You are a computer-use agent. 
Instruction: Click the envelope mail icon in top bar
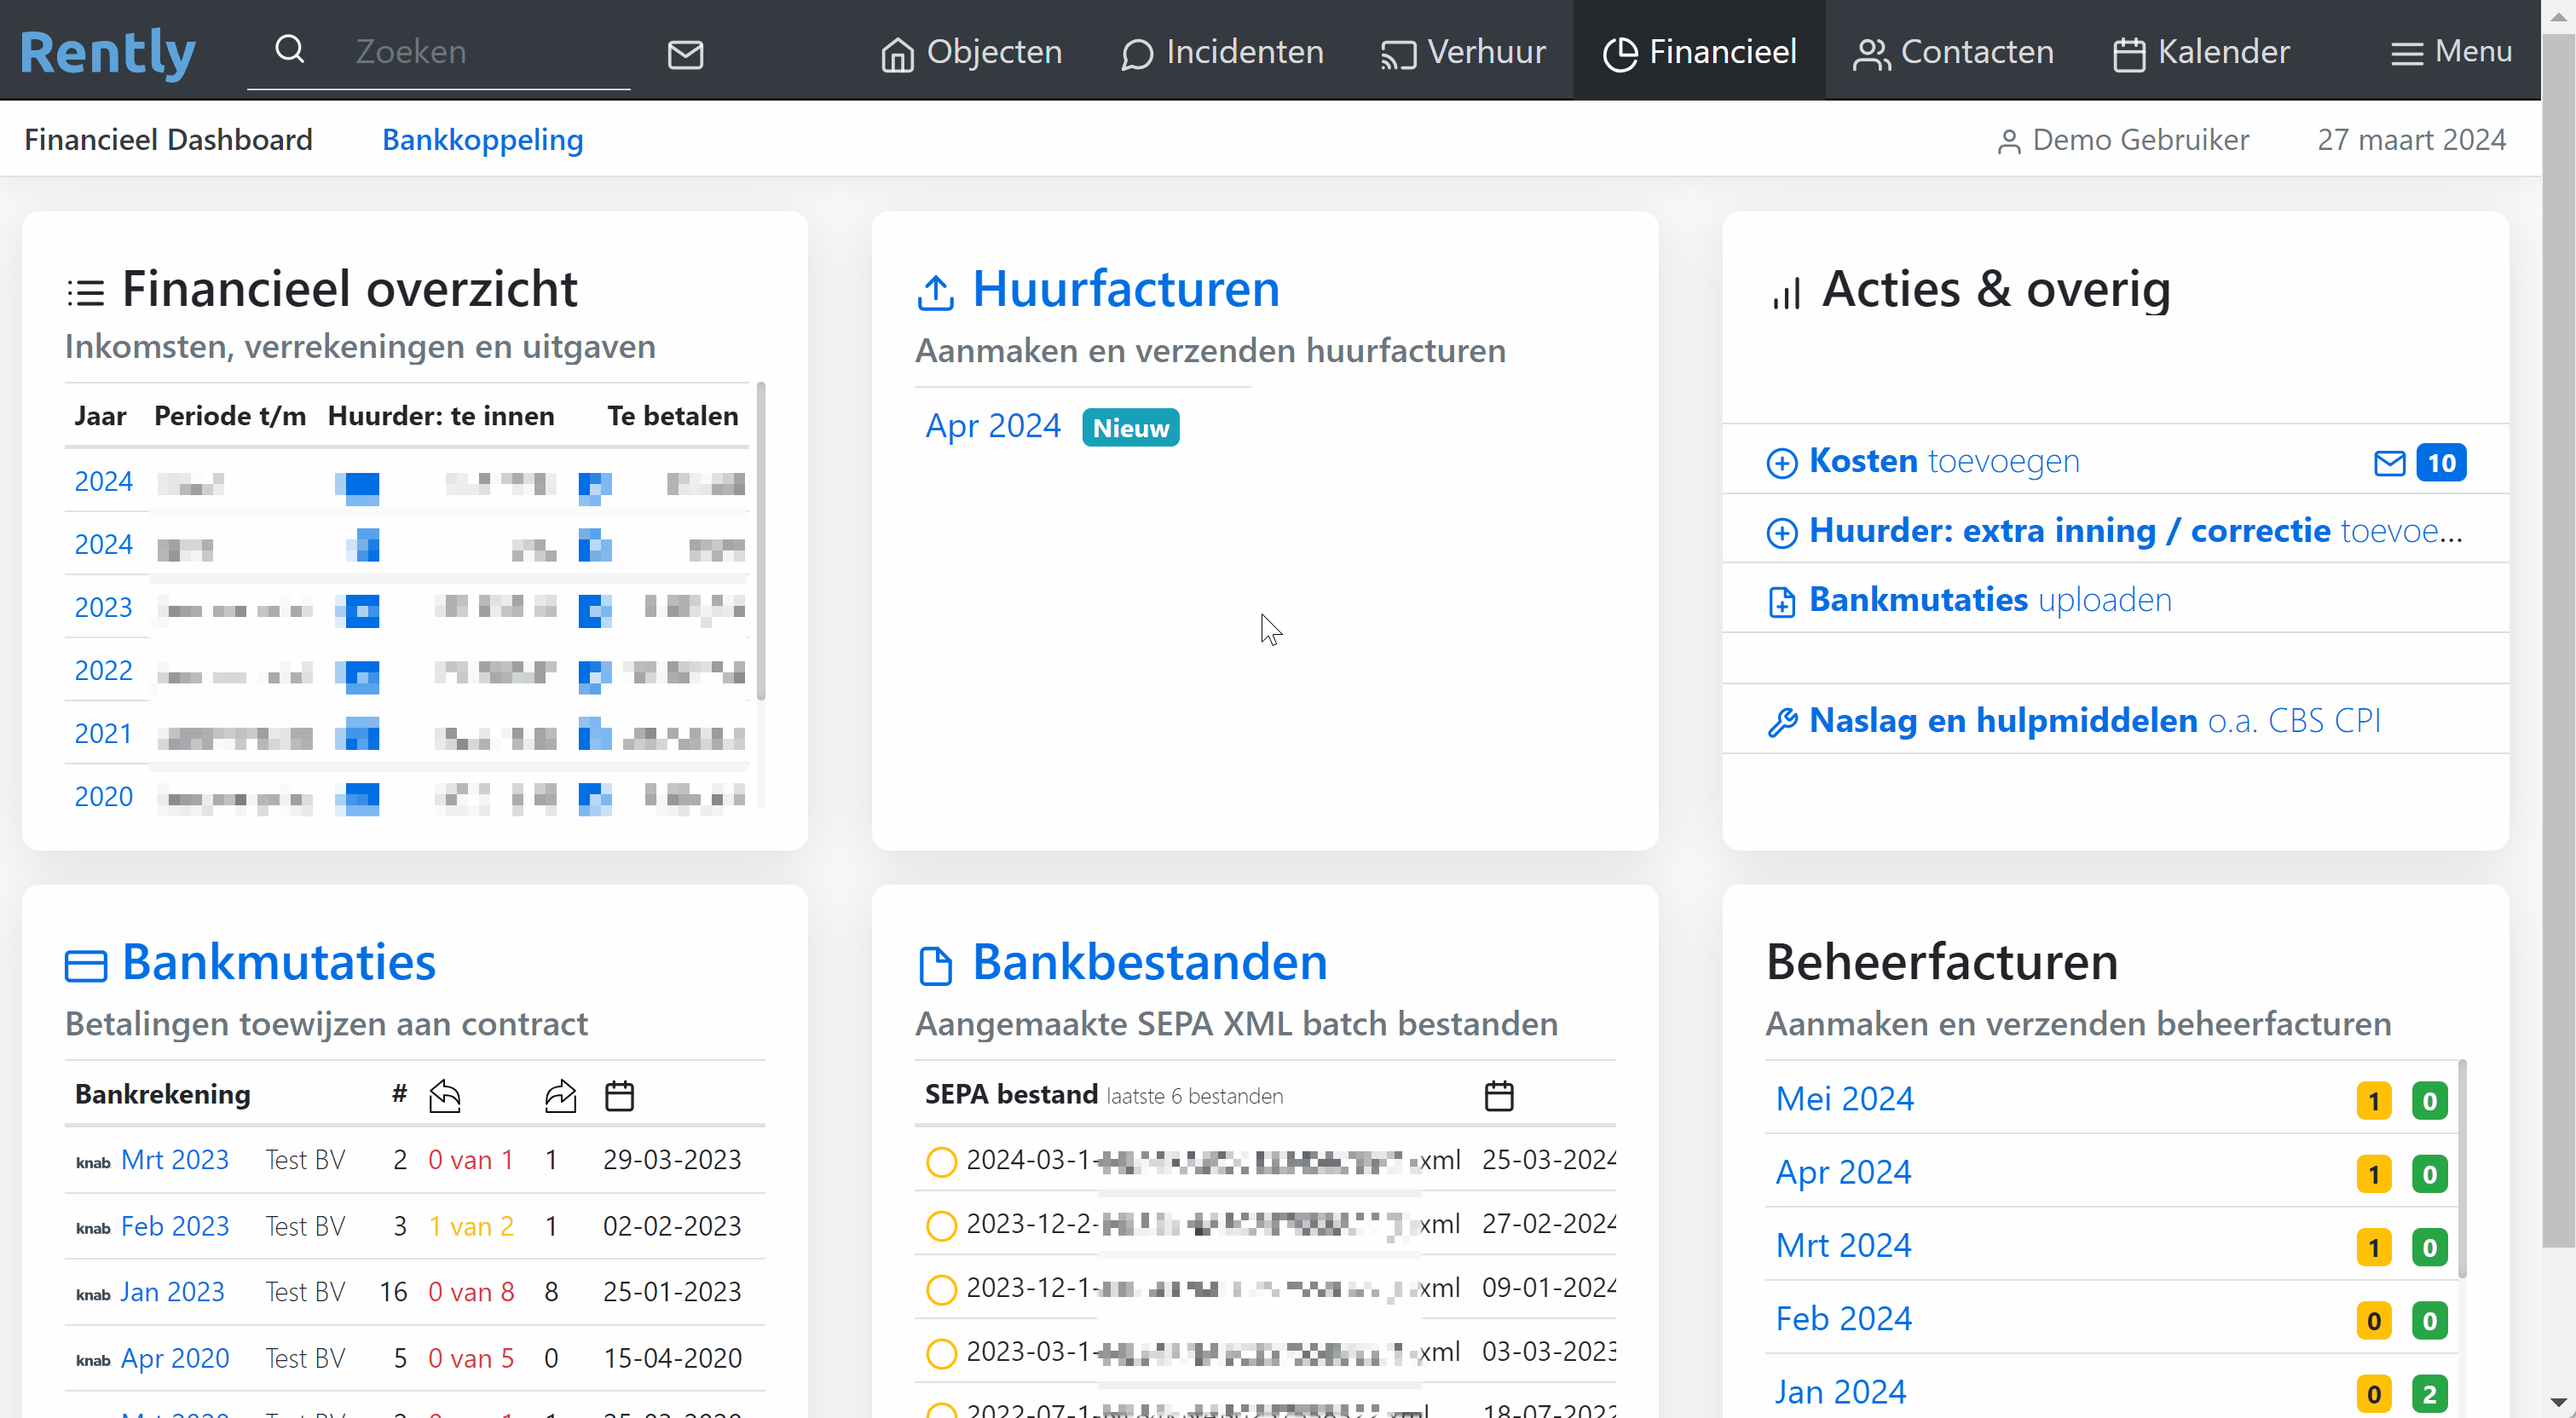[685, 54]
